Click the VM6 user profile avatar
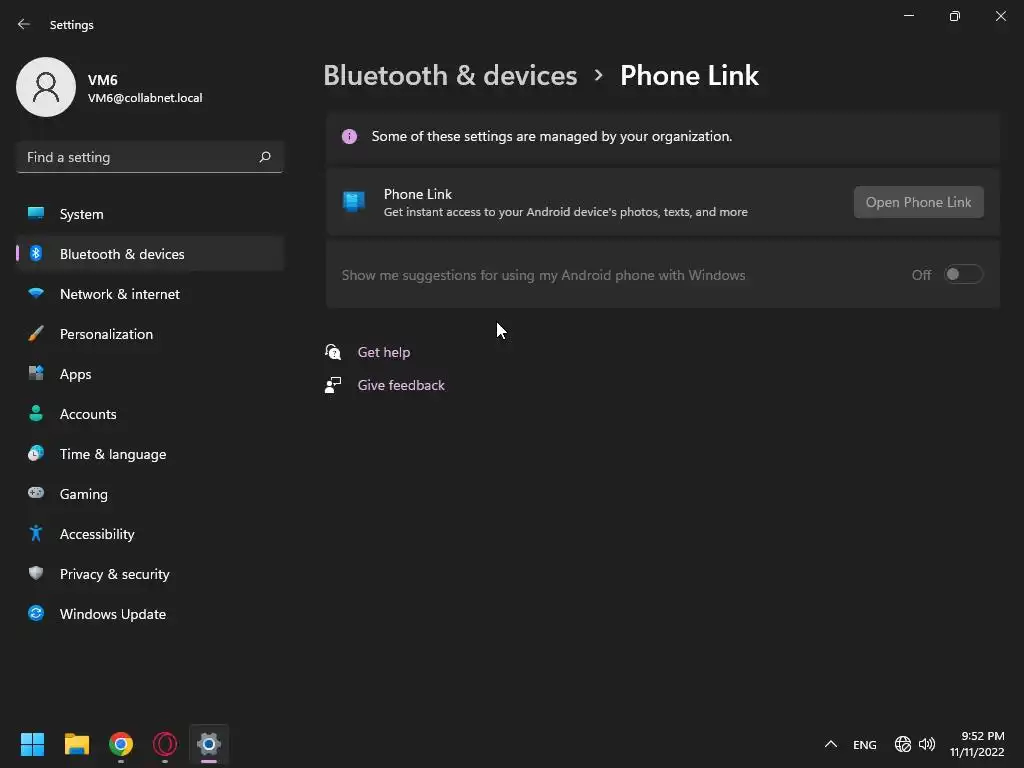This screenshot has width=1024, height=768. (46, 87)
